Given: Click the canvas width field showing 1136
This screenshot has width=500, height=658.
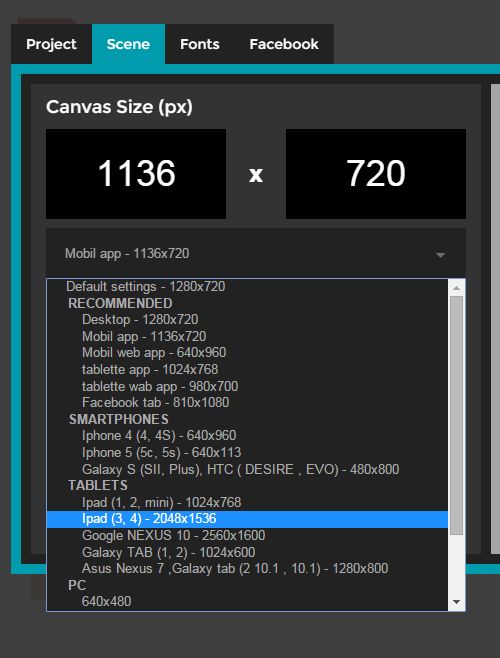Looking at the screenshot, I should 136,174.
